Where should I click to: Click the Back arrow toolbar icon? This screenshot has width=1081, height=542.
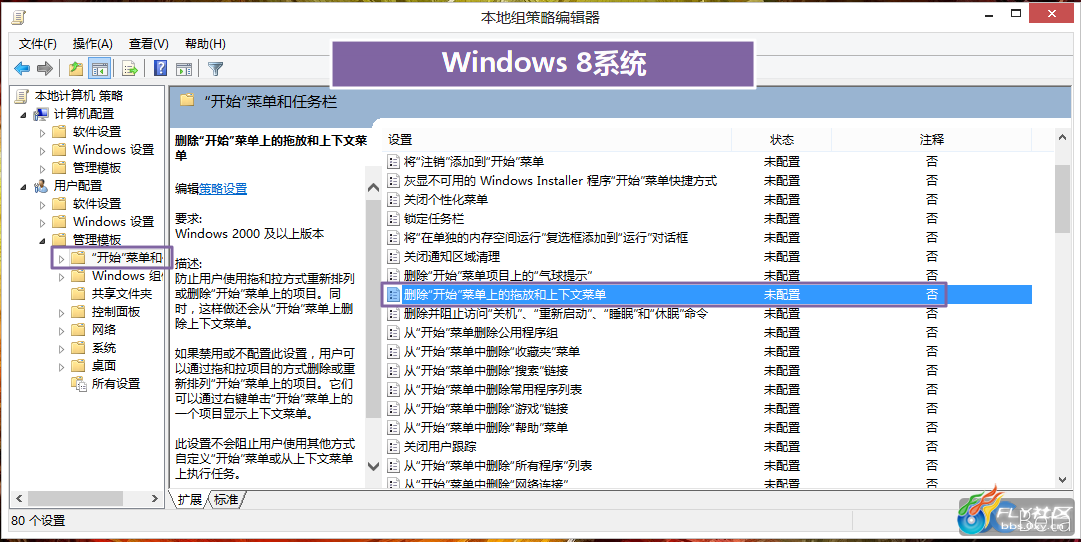click(x=22, y=68)
